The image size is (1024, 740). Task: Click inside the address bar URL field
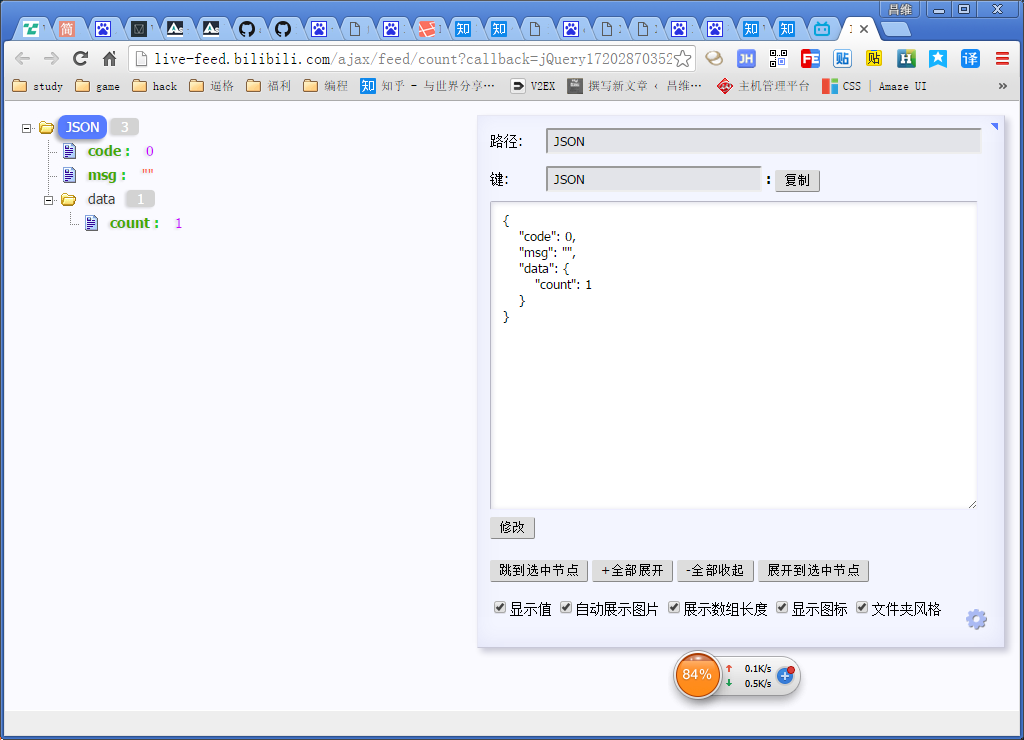(x=400, y=59)
